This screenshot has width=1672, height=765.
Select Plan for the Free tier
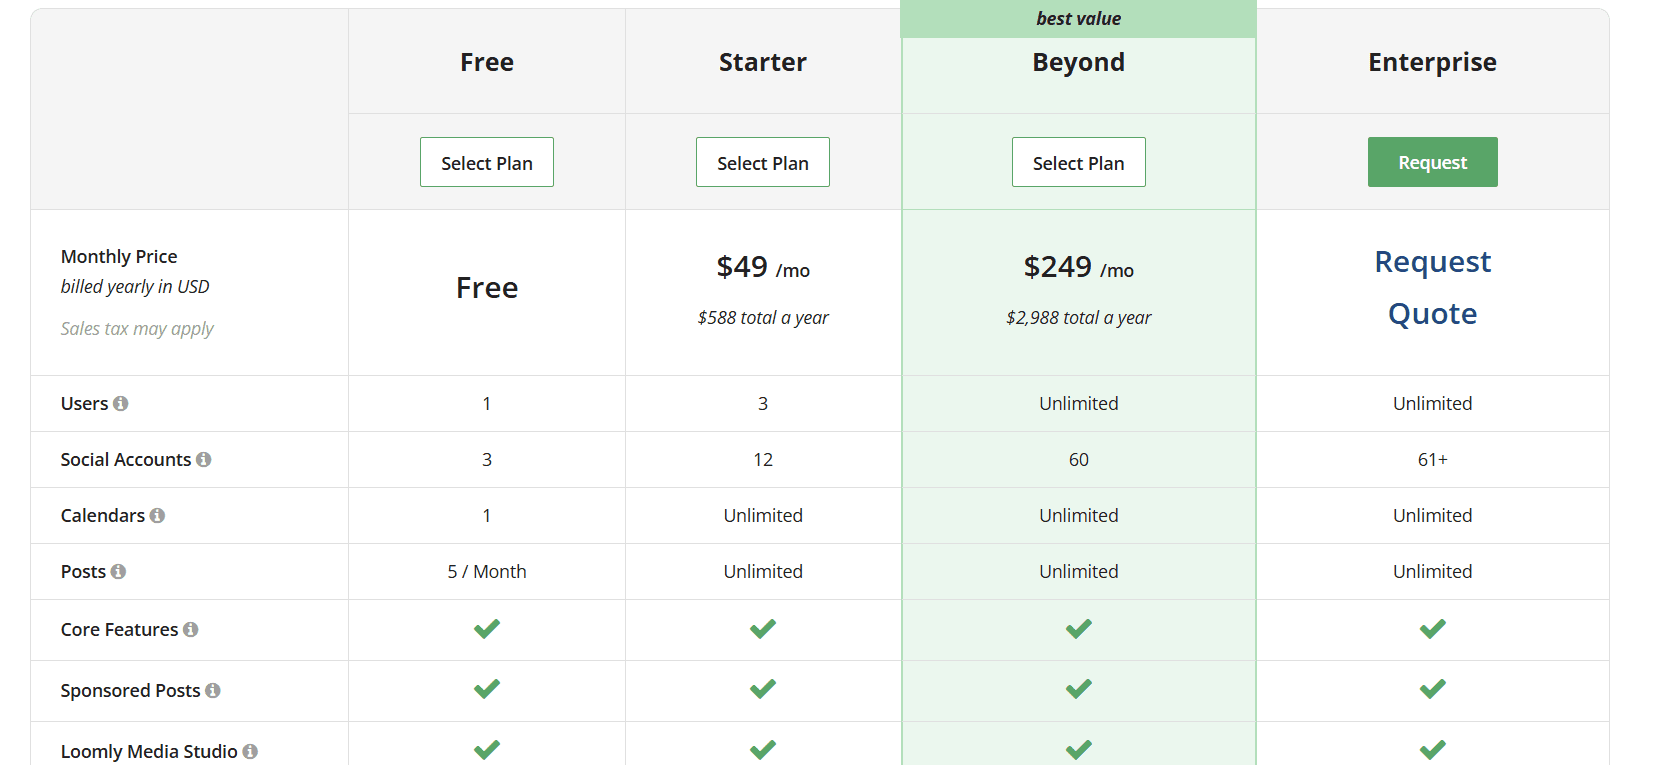pyautogui.click(x=486, y=161)
